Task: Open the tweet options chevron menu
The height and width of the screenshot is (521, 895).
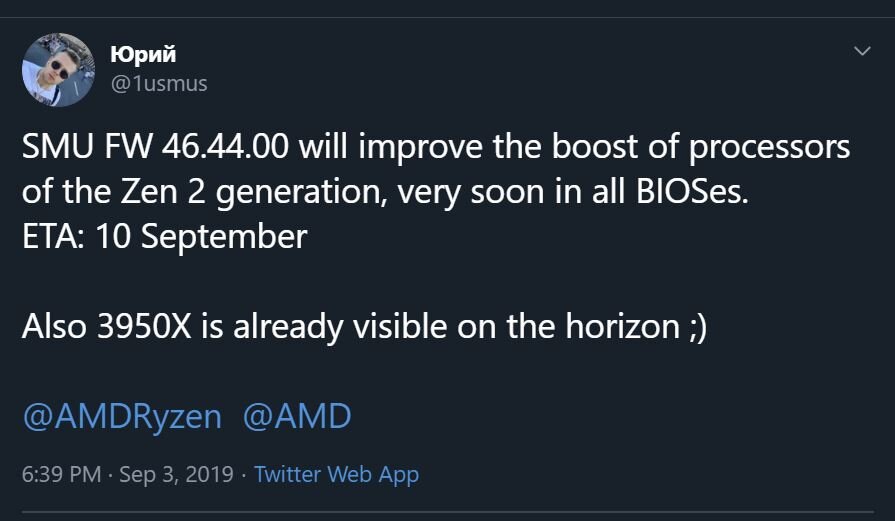Action: point(862,51)
